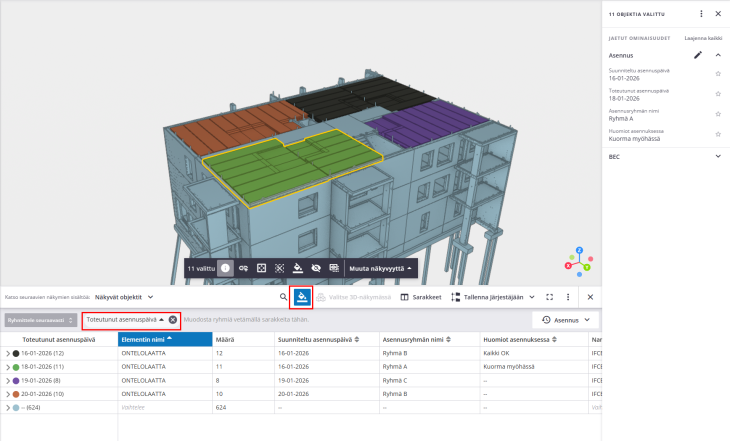Click the Laajenna kaikki link
Image resolution: width=730 pixels, height=441 pixels.
(x=704, y=36)
